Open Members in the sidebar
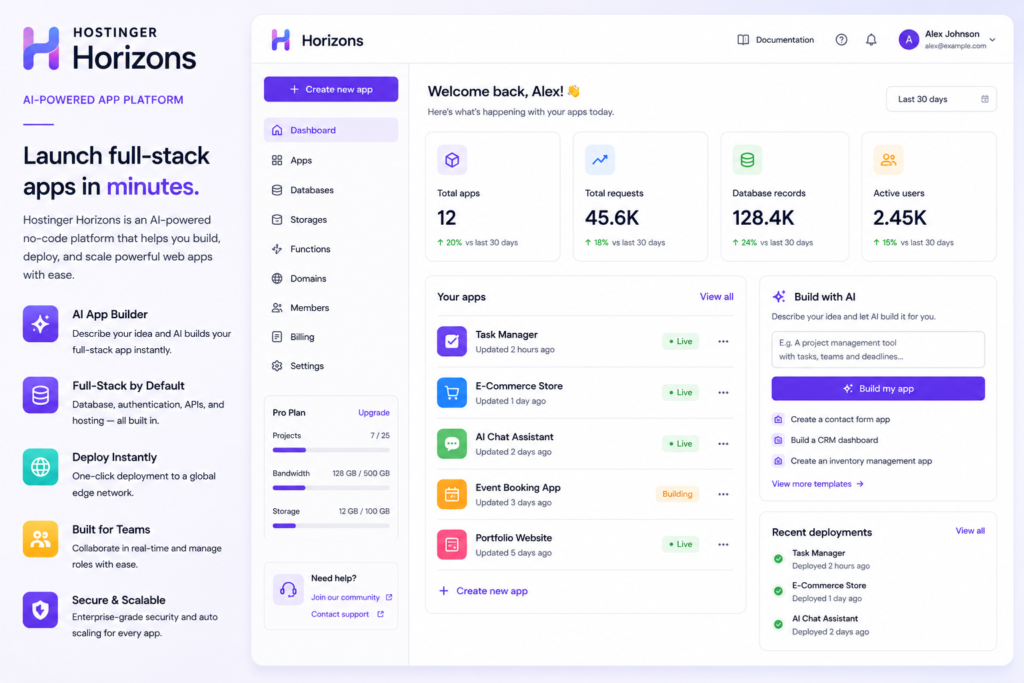Screen dimensions: 1024x683 [331, 308]
